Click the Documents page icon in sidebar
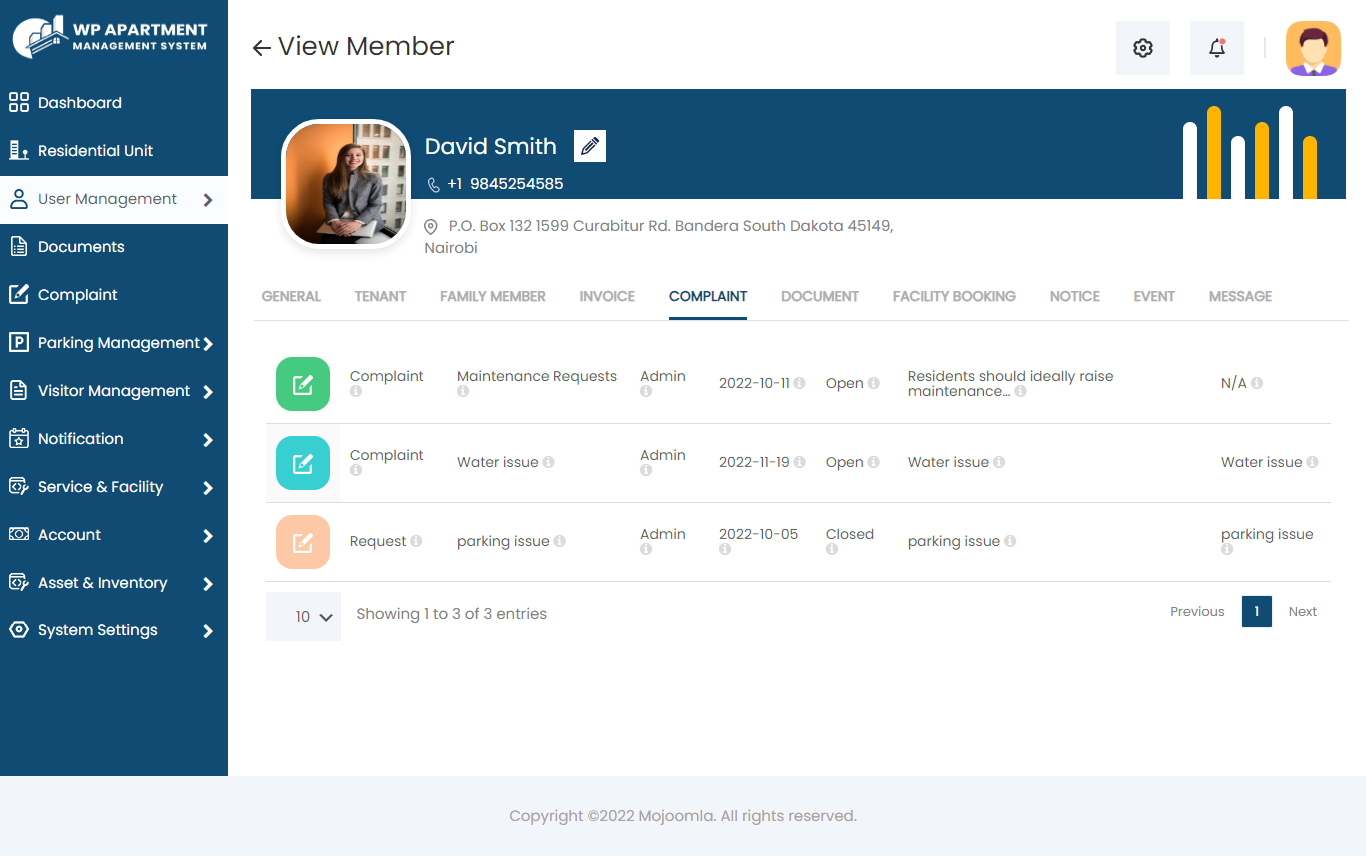 (18, 246)
